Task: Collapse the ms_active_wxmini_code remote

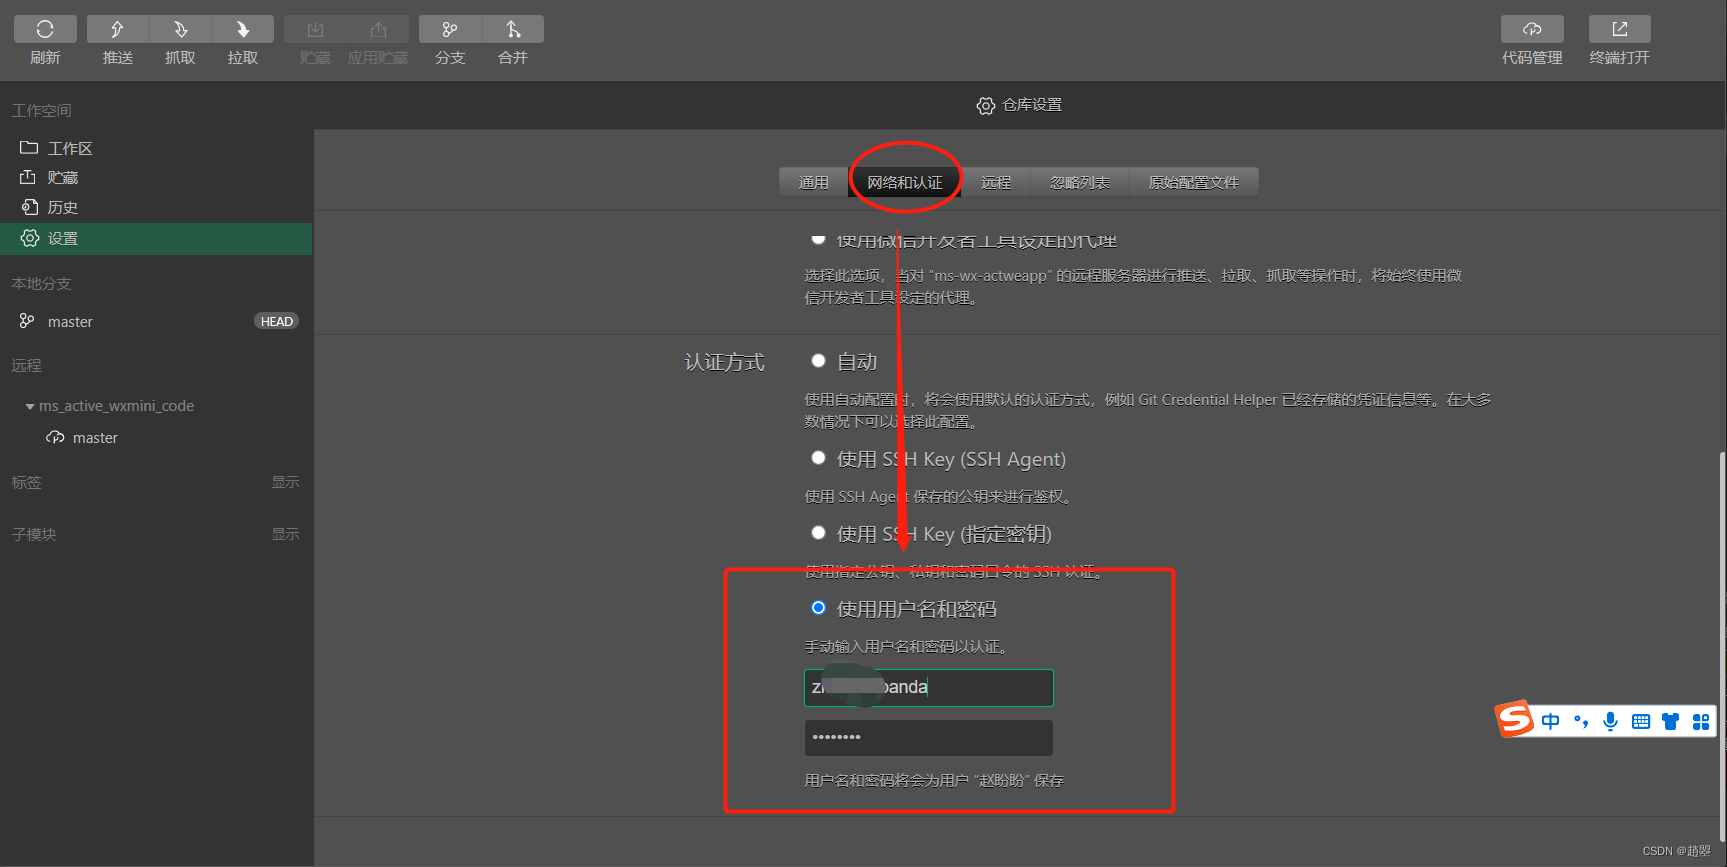Action: coord(30,407)
